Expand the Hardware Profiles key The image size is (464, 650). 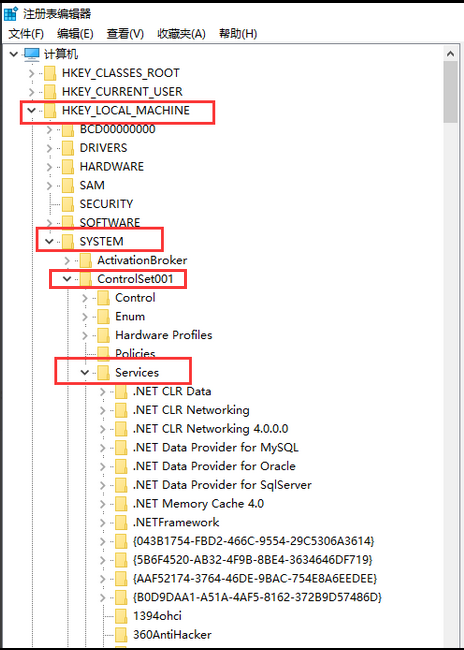(x=85, y=335)
